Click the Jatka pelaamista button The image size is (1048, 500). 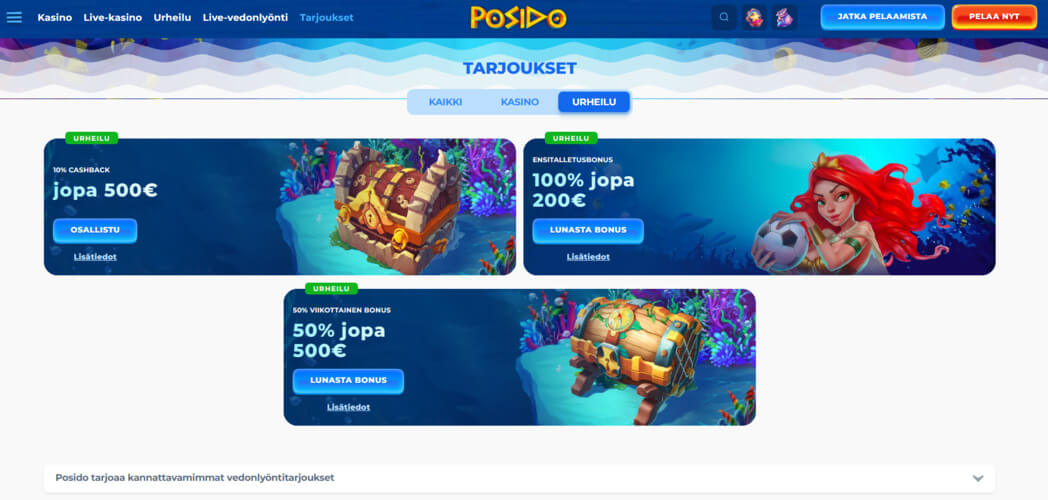click(x=882, y=17)
